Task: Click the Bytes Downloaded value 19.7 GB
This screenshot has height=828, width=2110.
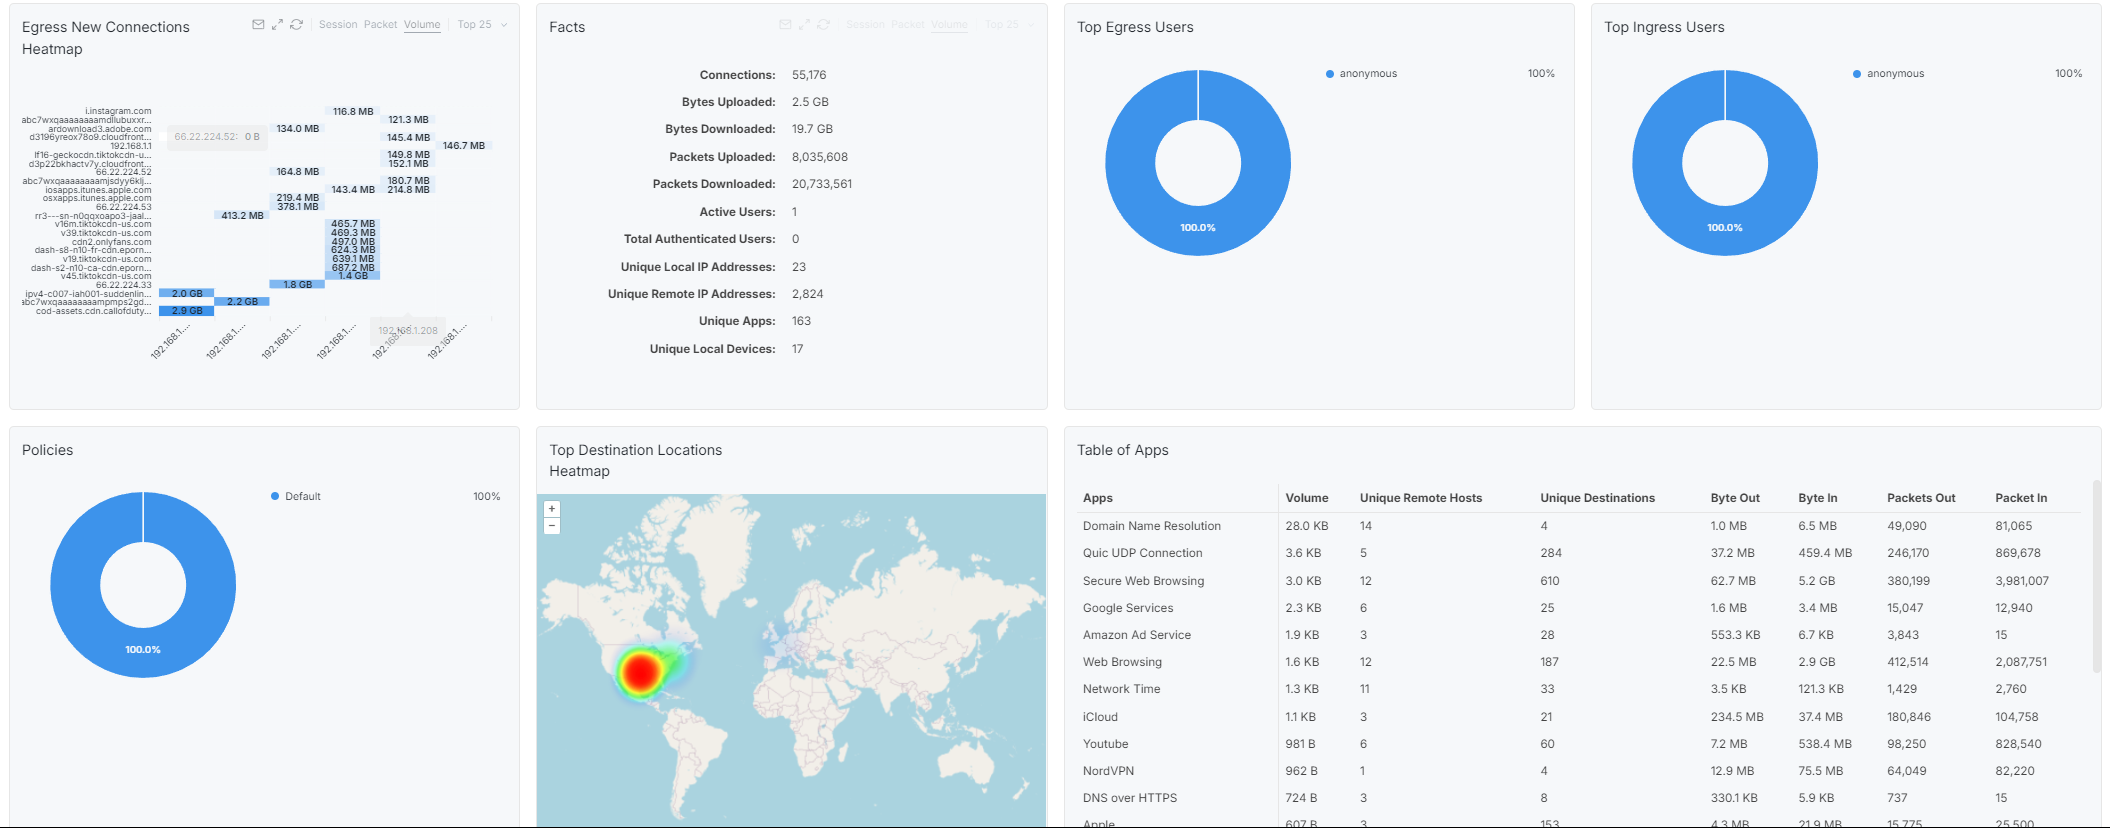Action: 812,129
